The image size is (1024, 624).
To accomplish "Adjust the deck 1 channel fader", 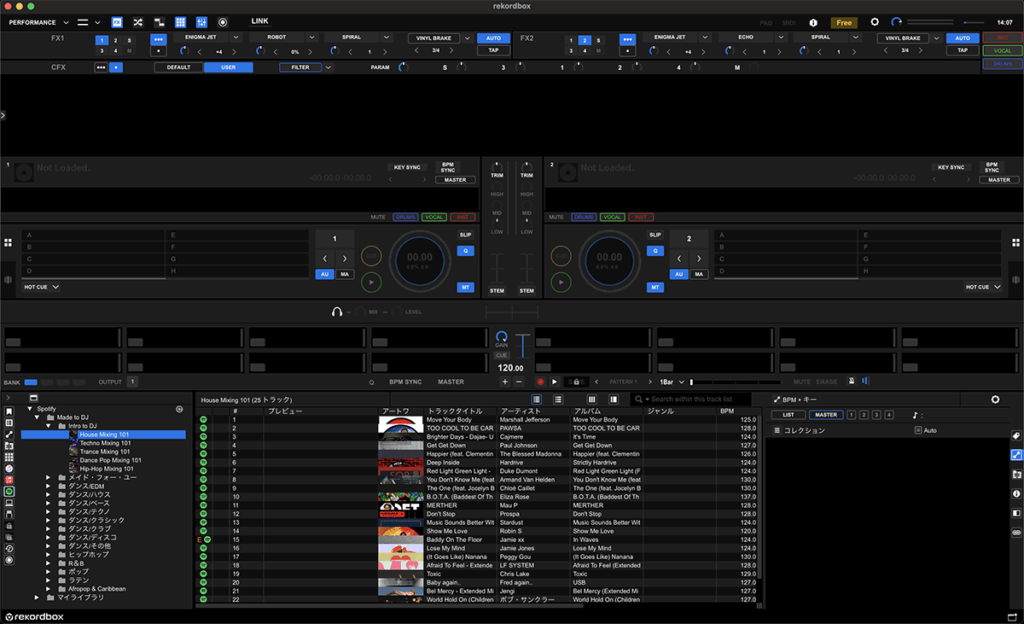I will (497, 269).
